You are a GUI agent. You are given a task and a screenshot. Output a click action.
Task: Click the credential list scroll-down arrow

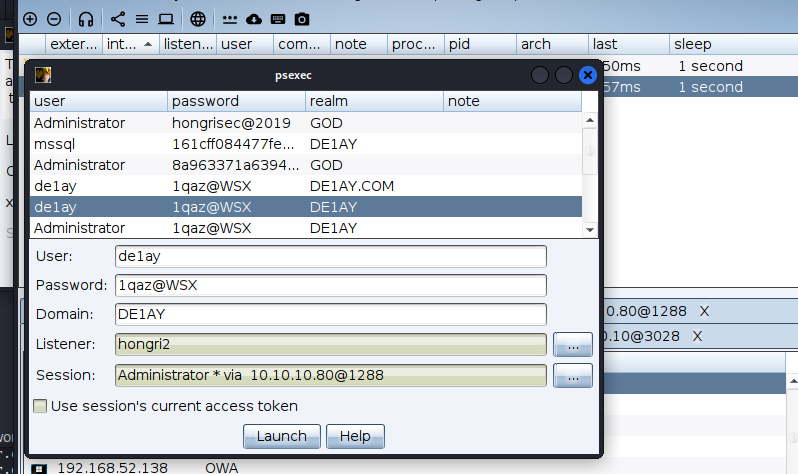(x=590, y=230)
